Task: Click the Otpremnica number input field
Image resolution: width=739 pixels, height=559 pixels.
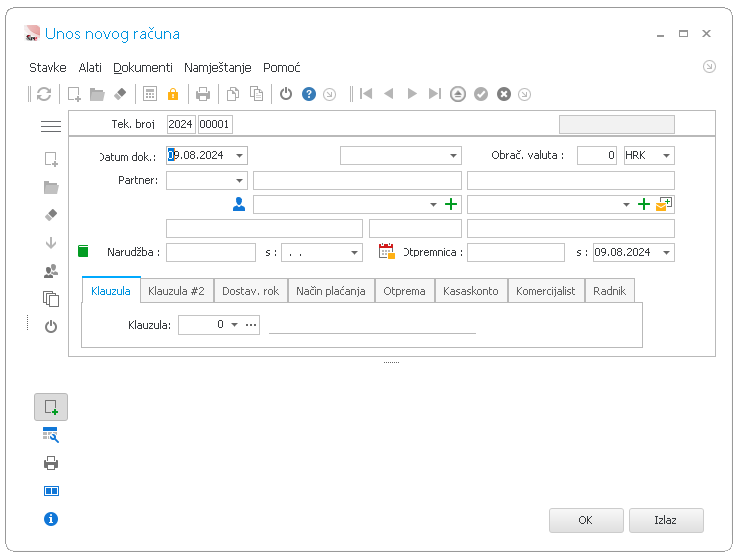Action: tap(516, 253)
